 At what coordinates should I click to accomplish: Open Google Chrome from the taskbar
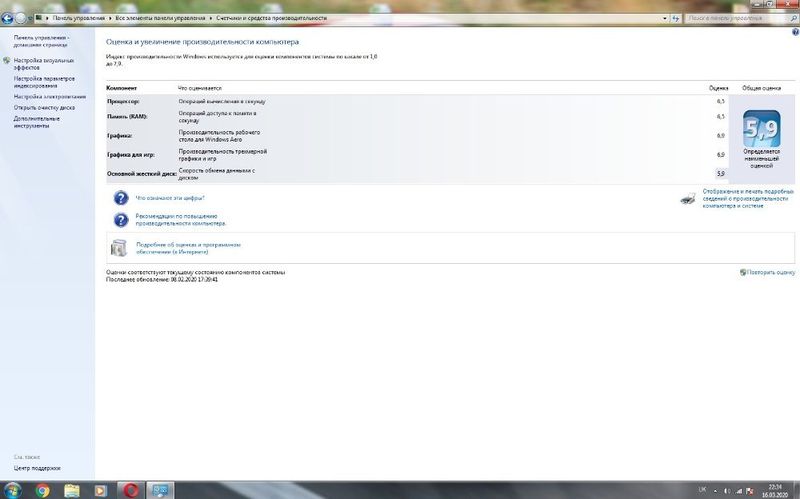tap(43, 490)
